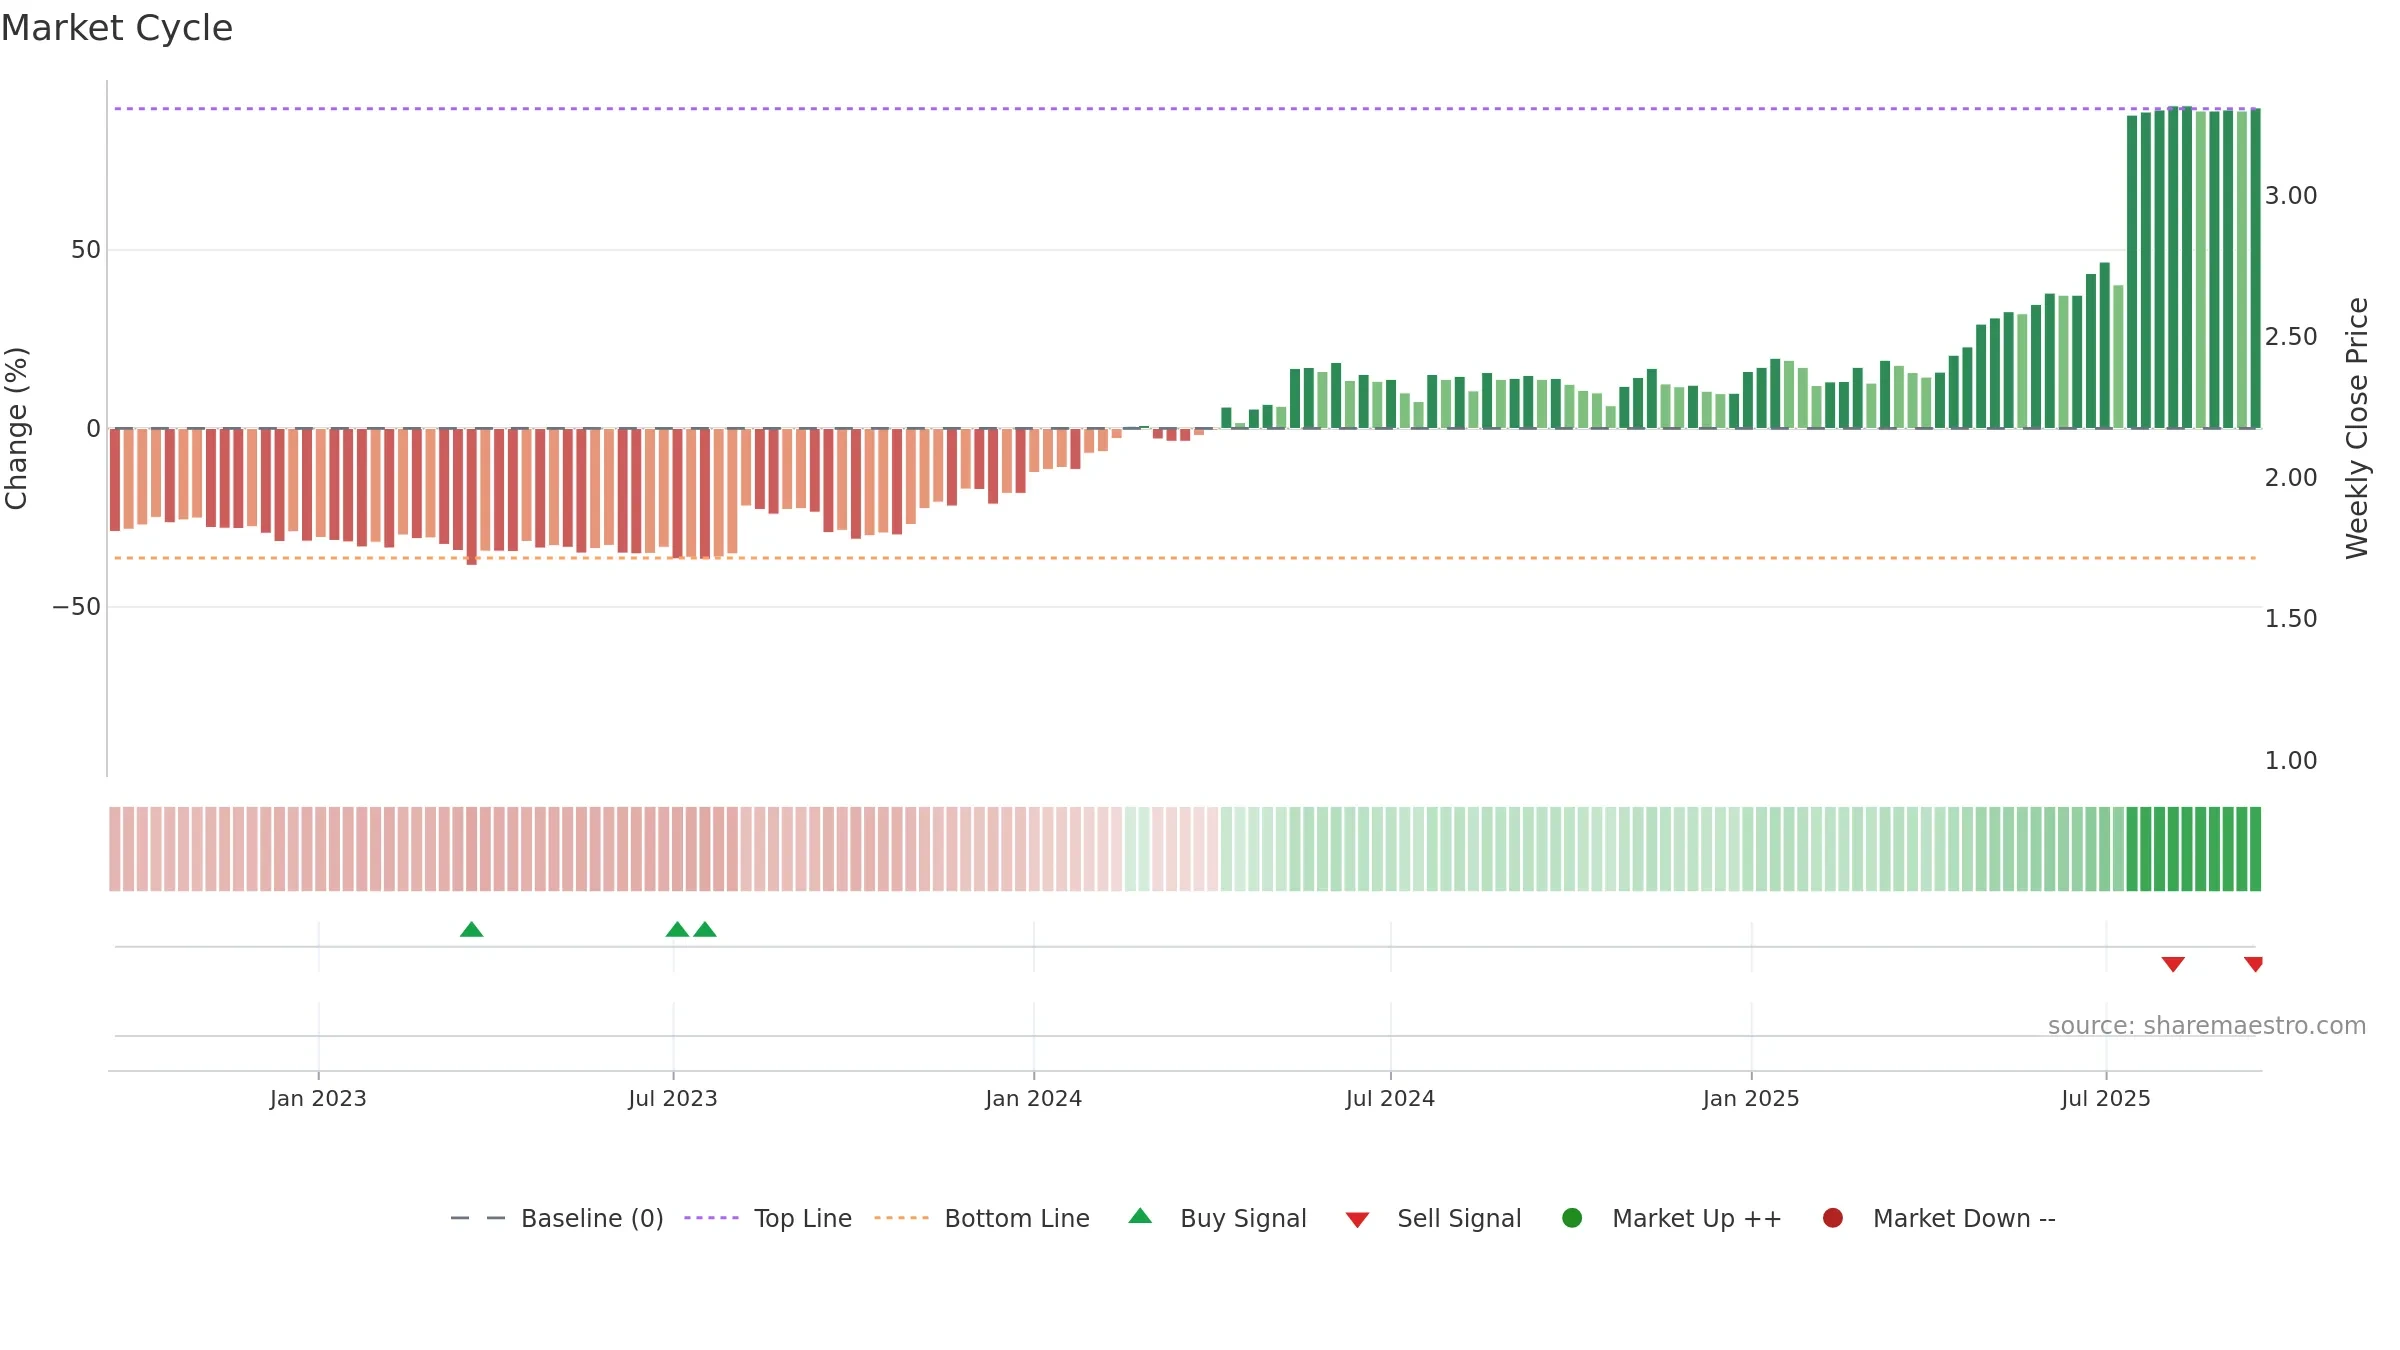Click the 1.50 price tick label
This screenshot has height=1350, width=2400.
[2291, 619]
